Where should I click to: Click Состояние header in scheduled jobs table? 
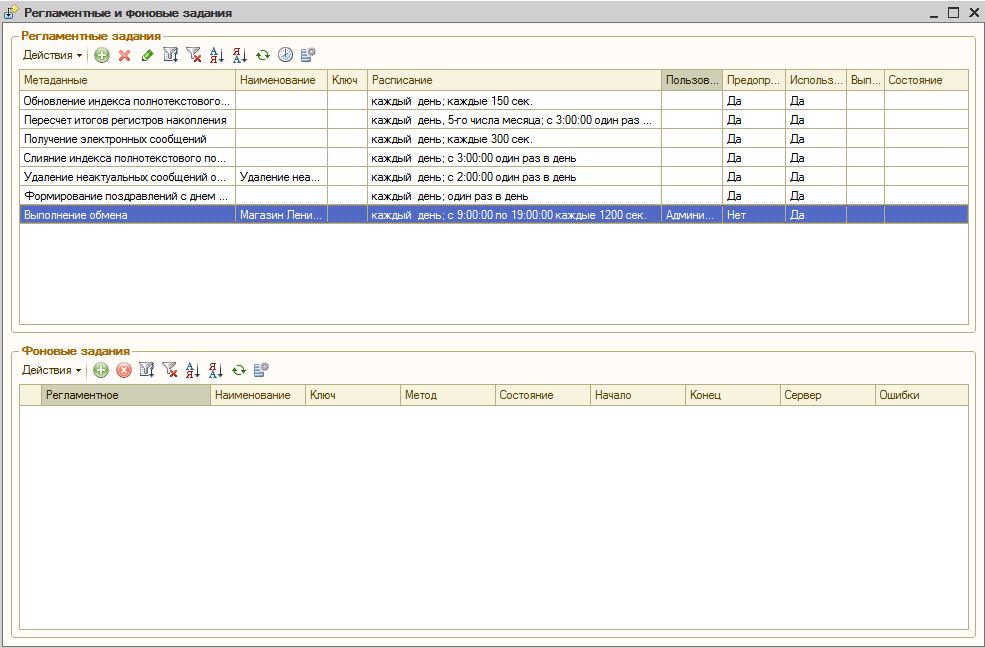click(927, 80)
